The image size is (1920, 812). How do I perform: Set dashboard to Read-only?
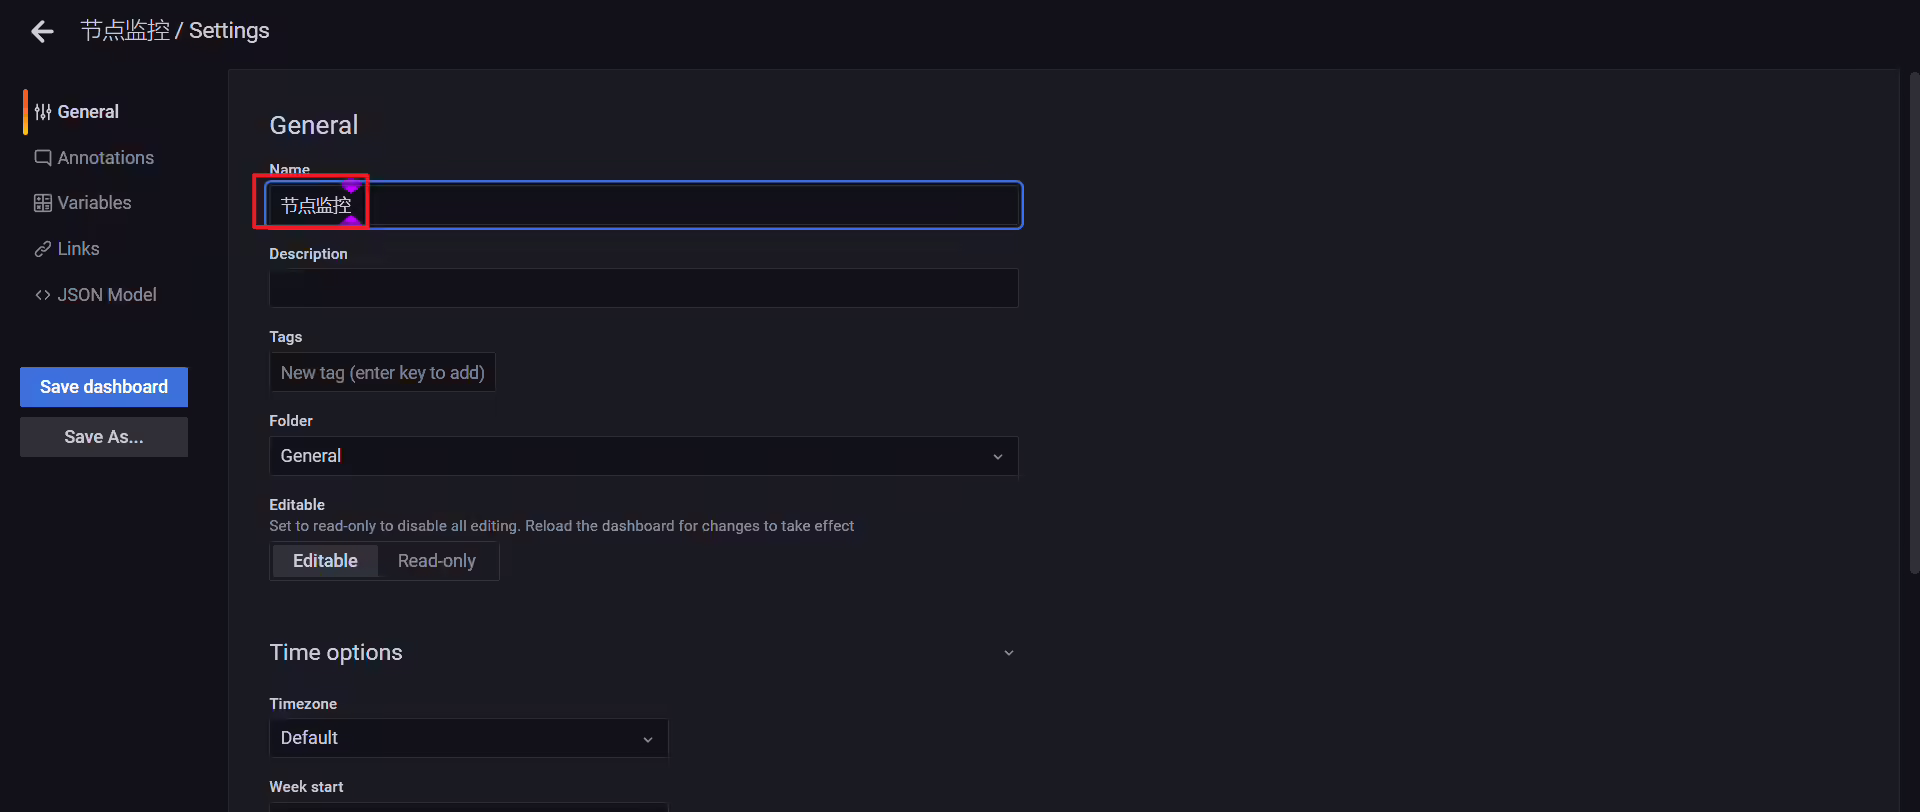437,561
